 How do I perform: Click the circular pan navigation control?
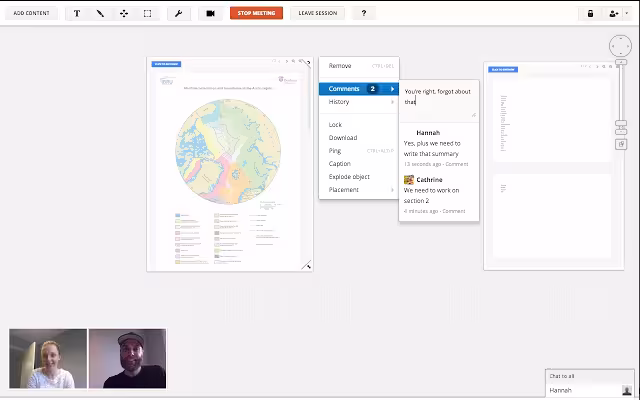point(620,46)
